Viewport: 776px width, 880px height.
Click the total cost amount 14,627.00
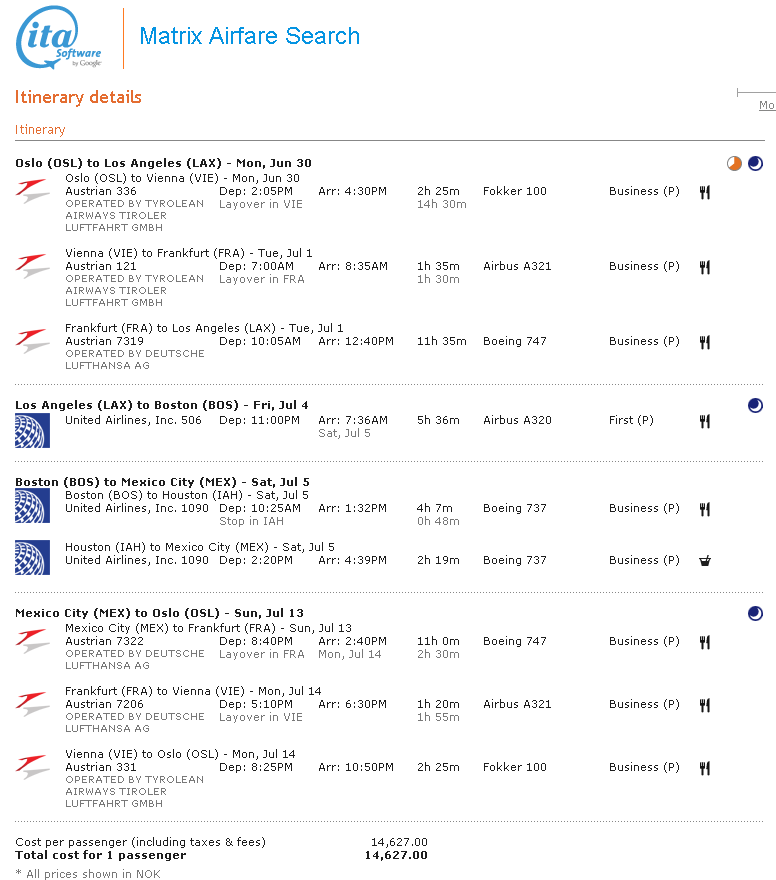pyautogui.click(x=395, y=855)
